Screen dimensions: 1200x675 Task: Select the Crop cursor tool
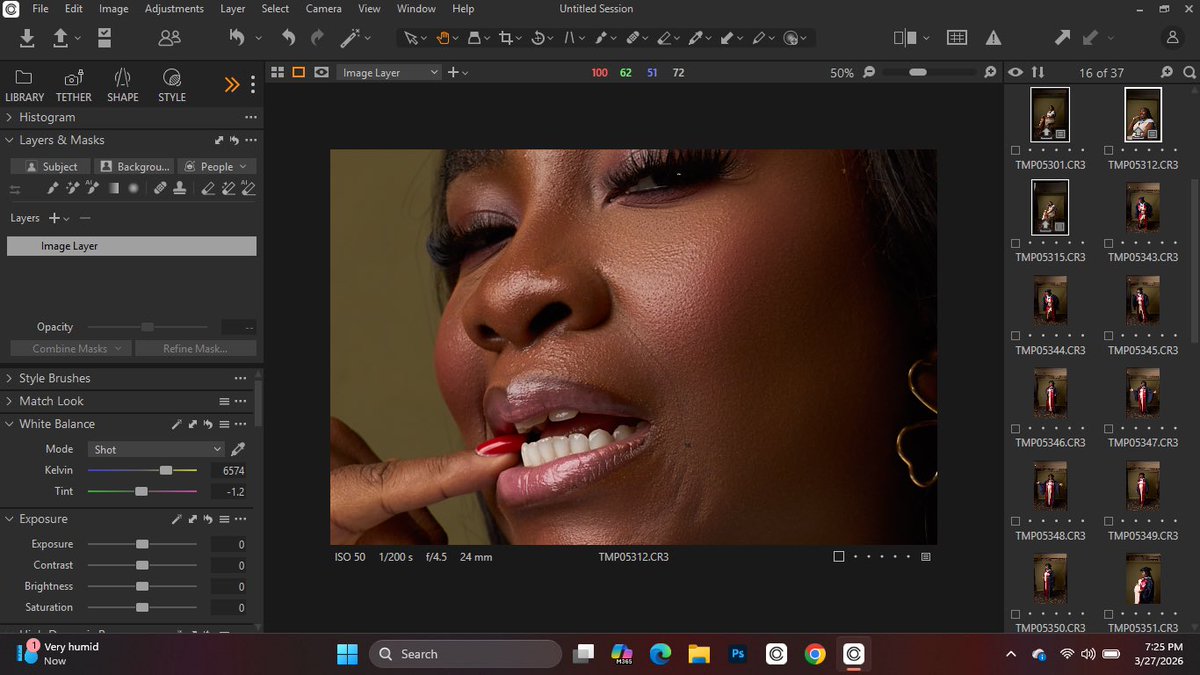click(505, 38)
